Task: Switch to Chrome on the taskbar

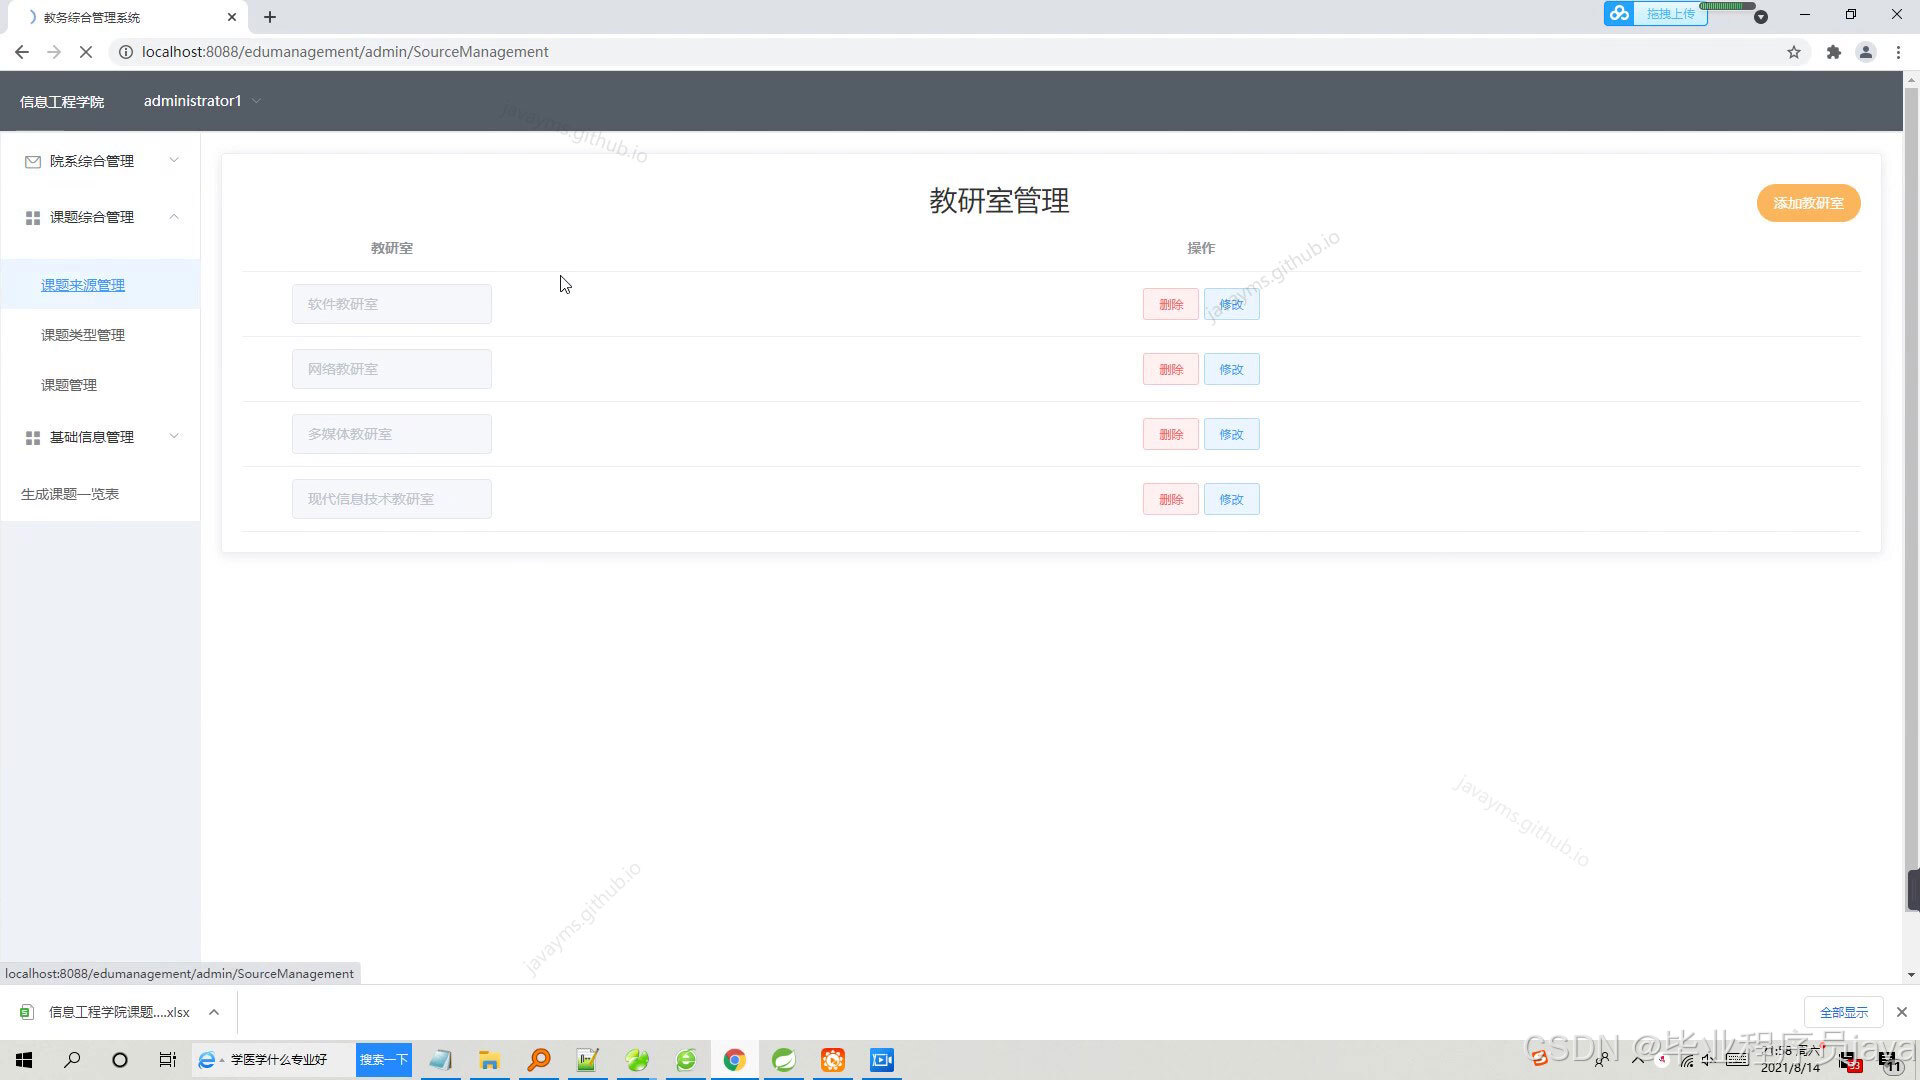Action: click(735, 1060)
